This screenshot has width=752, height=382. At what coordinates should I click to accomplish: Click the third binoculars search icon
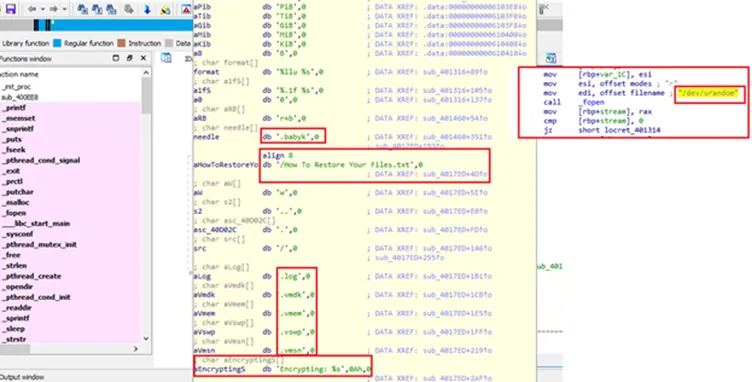pos(111,9)
